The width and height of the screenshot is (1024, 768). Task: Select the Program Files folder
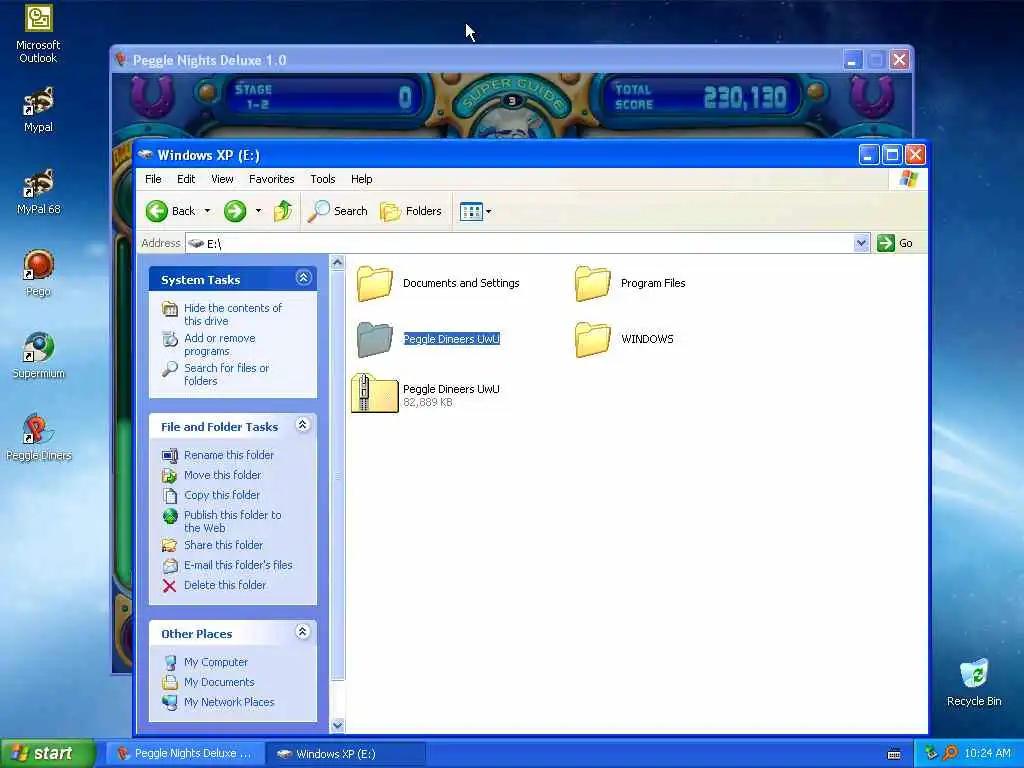[x=630, y=283]
